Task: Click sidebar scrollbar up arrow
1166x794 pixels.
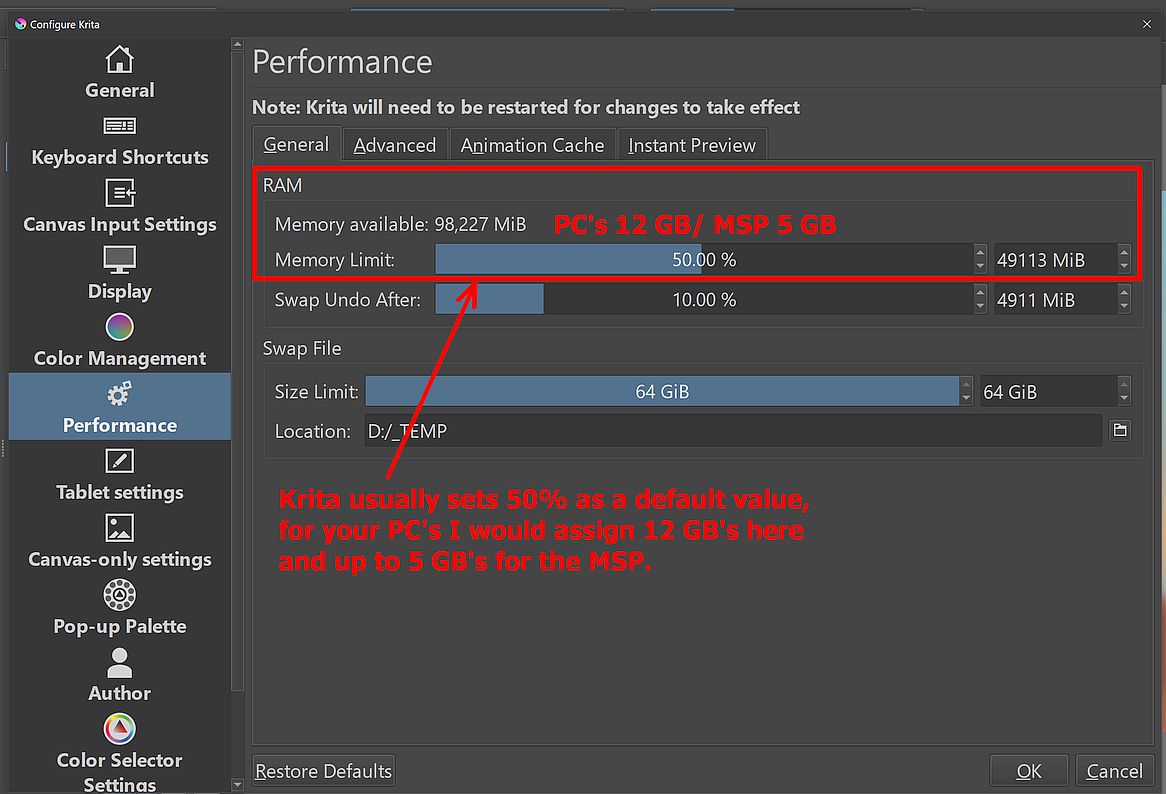Action: [237, 44]
